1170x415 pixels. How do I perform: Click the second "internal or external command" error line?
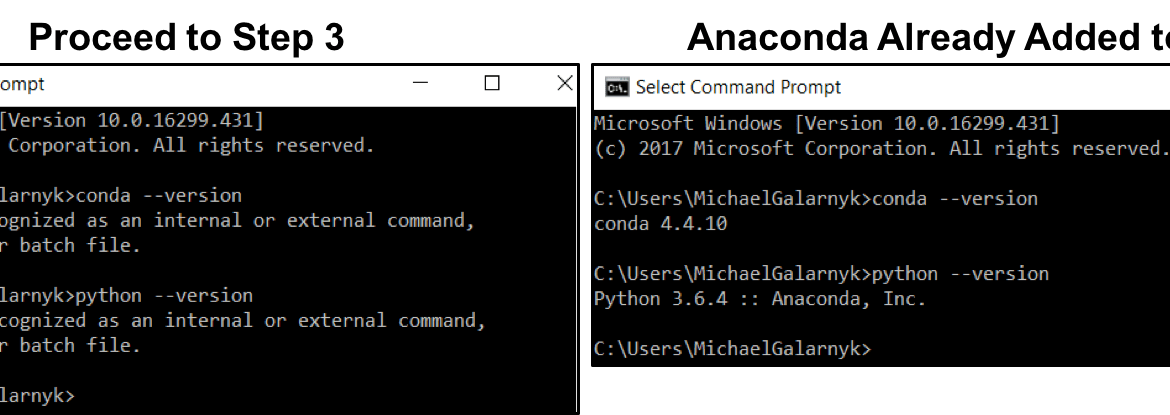pyautogui.click(x=243, y=320)
